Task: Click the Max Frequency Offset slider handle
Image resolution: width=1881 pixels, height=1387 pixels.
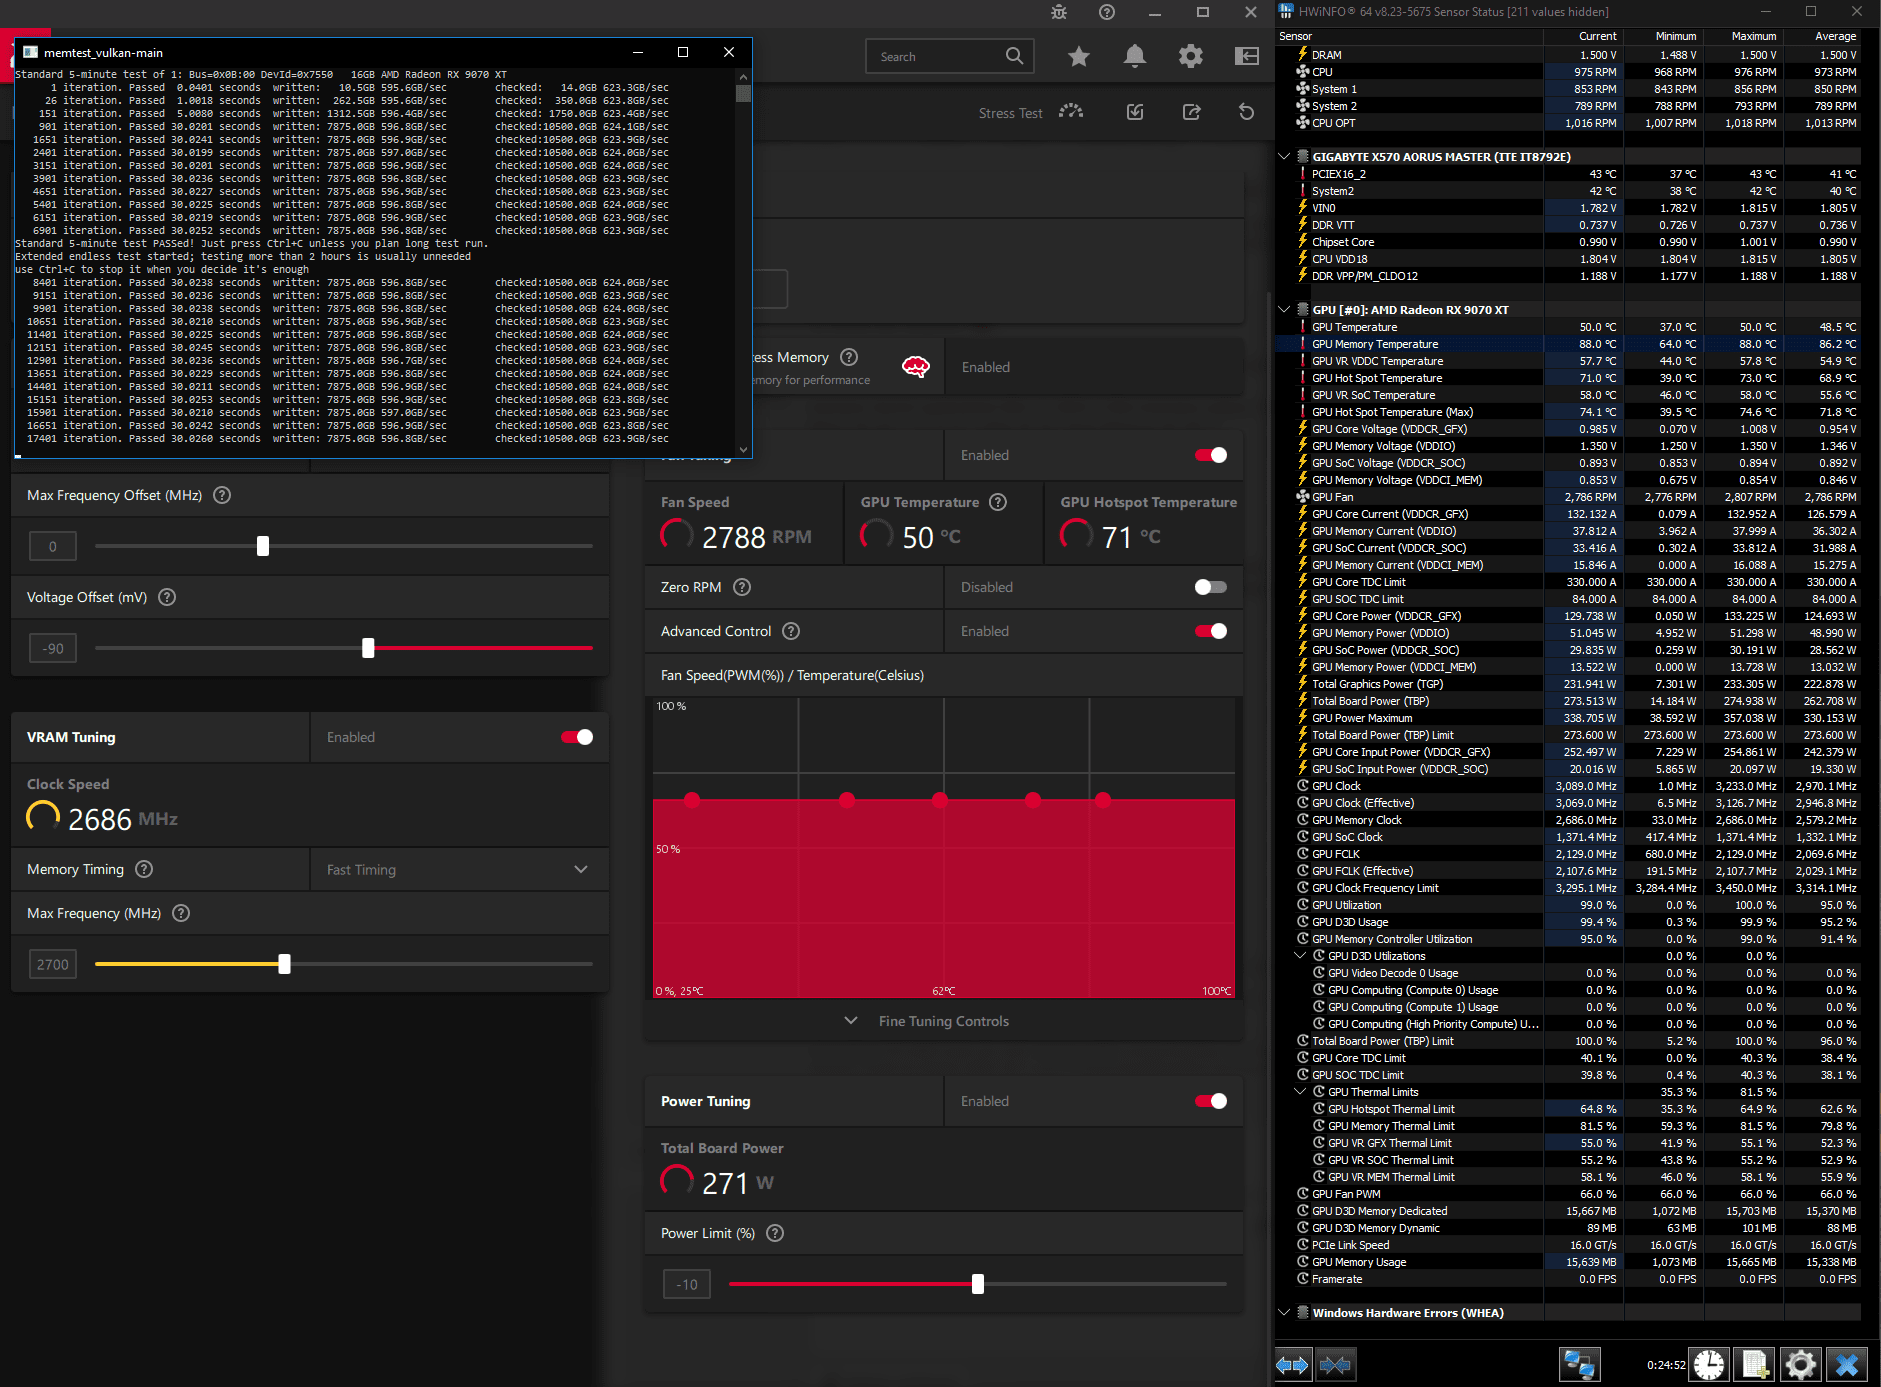Action: tap(263, 546)
